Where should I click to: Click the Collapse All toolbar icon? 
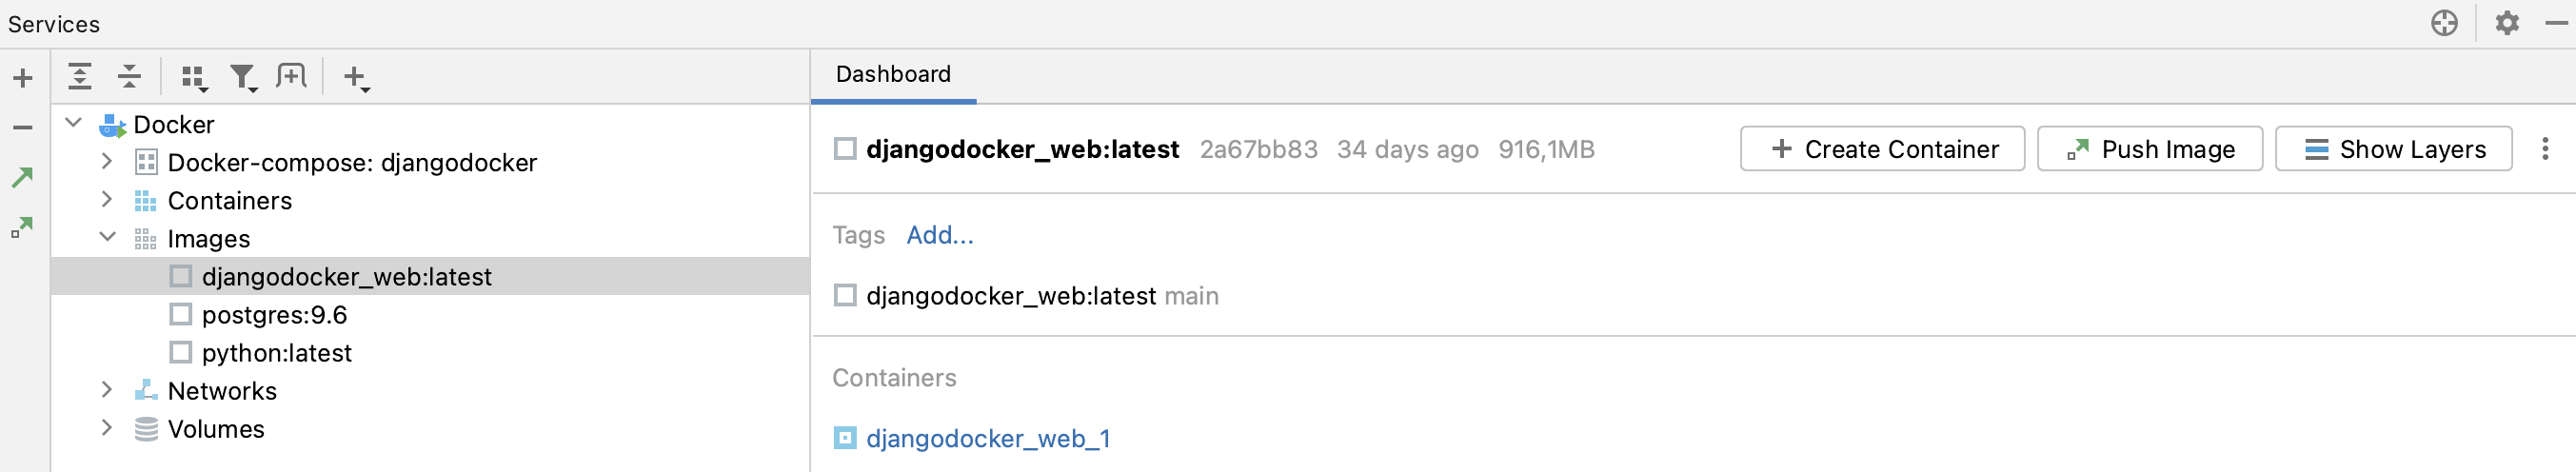[130, 76]
